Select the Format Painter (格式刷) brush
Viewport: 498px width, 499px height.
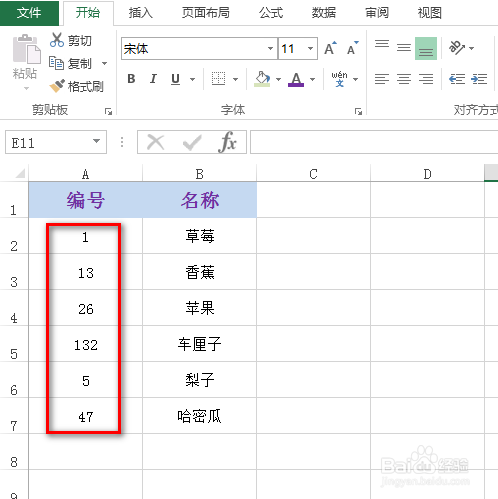pos(57,86)
